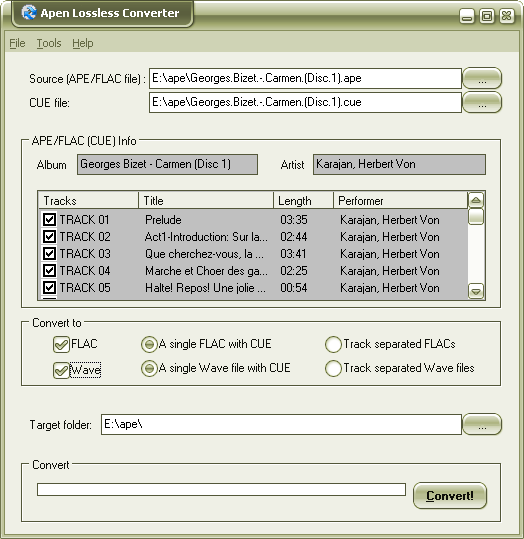524x539 pixels.
Task: Minimize the converter window
Action: (467, 16)
